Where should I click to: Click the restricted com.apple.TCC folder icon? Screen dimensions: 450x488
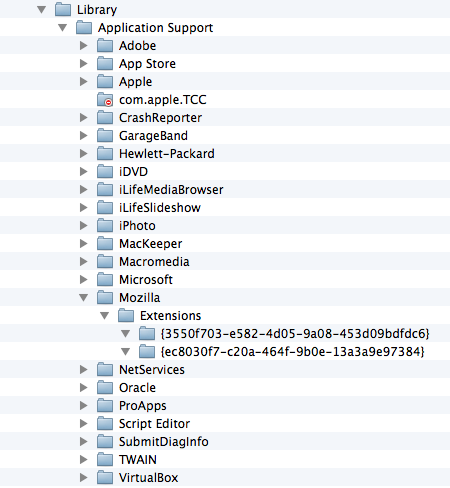(x=105, y=99)
